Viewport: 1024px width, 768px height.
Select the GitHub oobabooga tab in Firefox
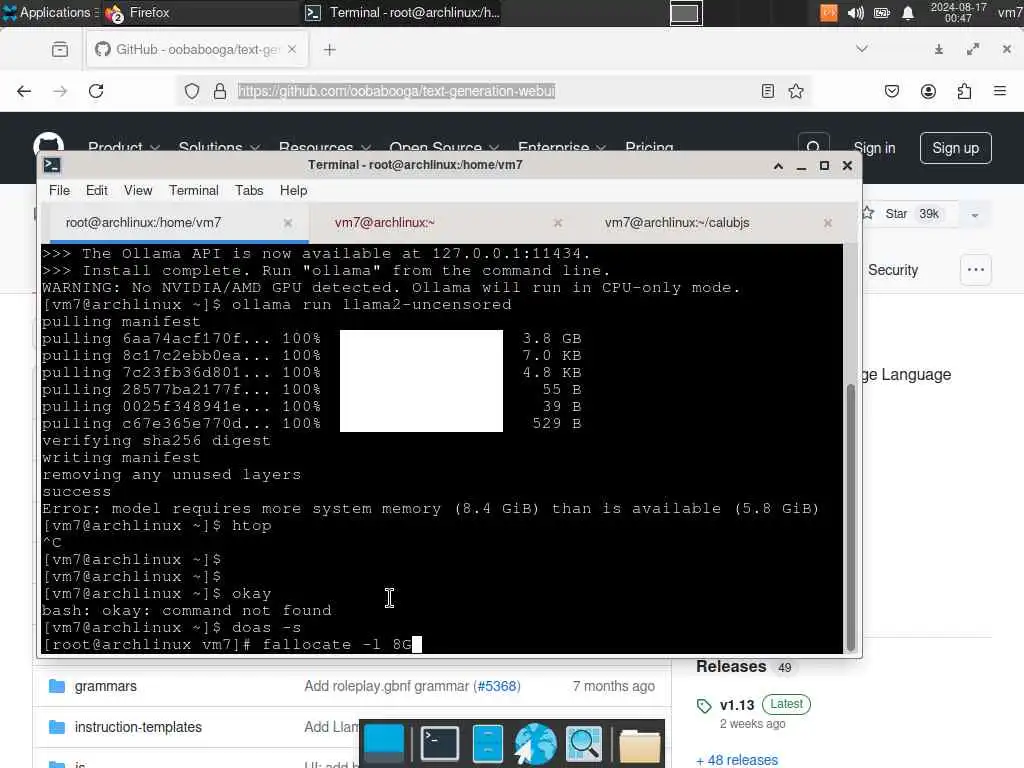pos(196,49)
